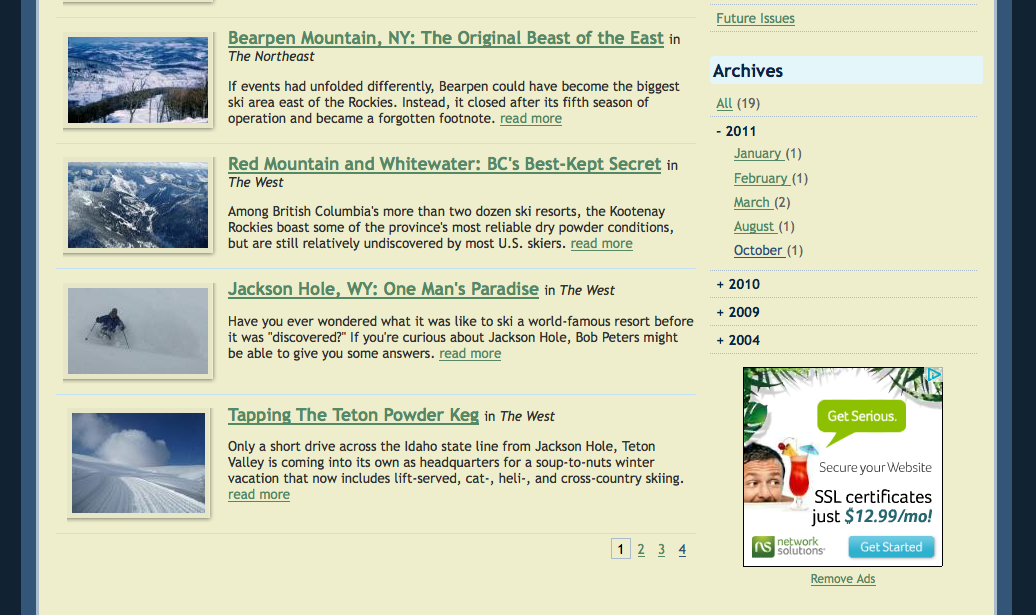Open the Future Issues link
Screen dimensions: 1036x615
click(x=755, y=18)
